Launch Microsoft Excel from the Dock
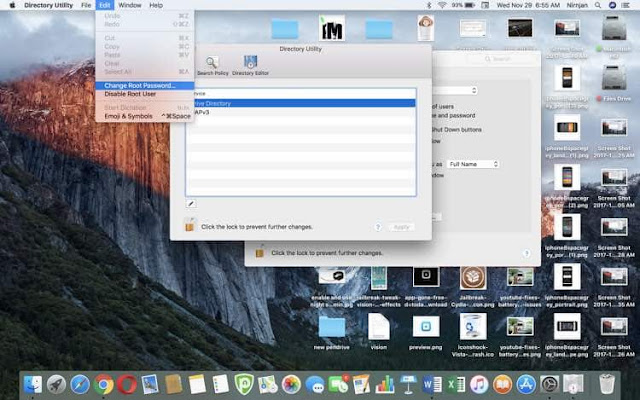Screen dimensions: 640x400 point(456,385)
